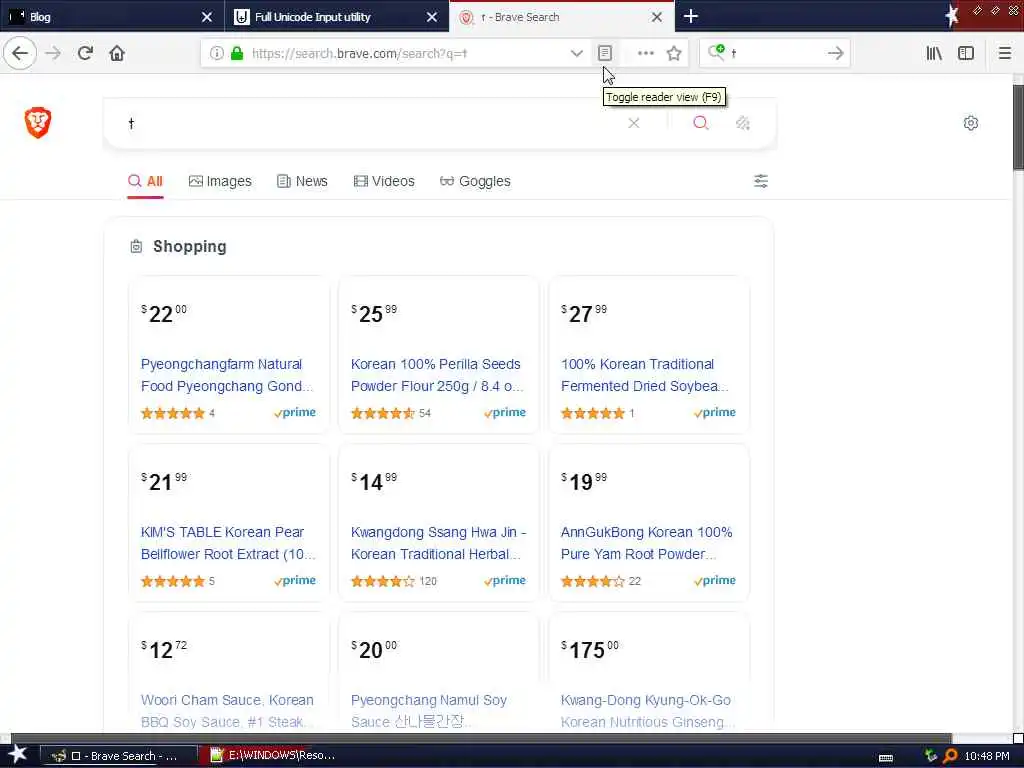This screenshot has height=768, width=1024.
Task: Select the All results tab
Action: click(x=146, y=181)
